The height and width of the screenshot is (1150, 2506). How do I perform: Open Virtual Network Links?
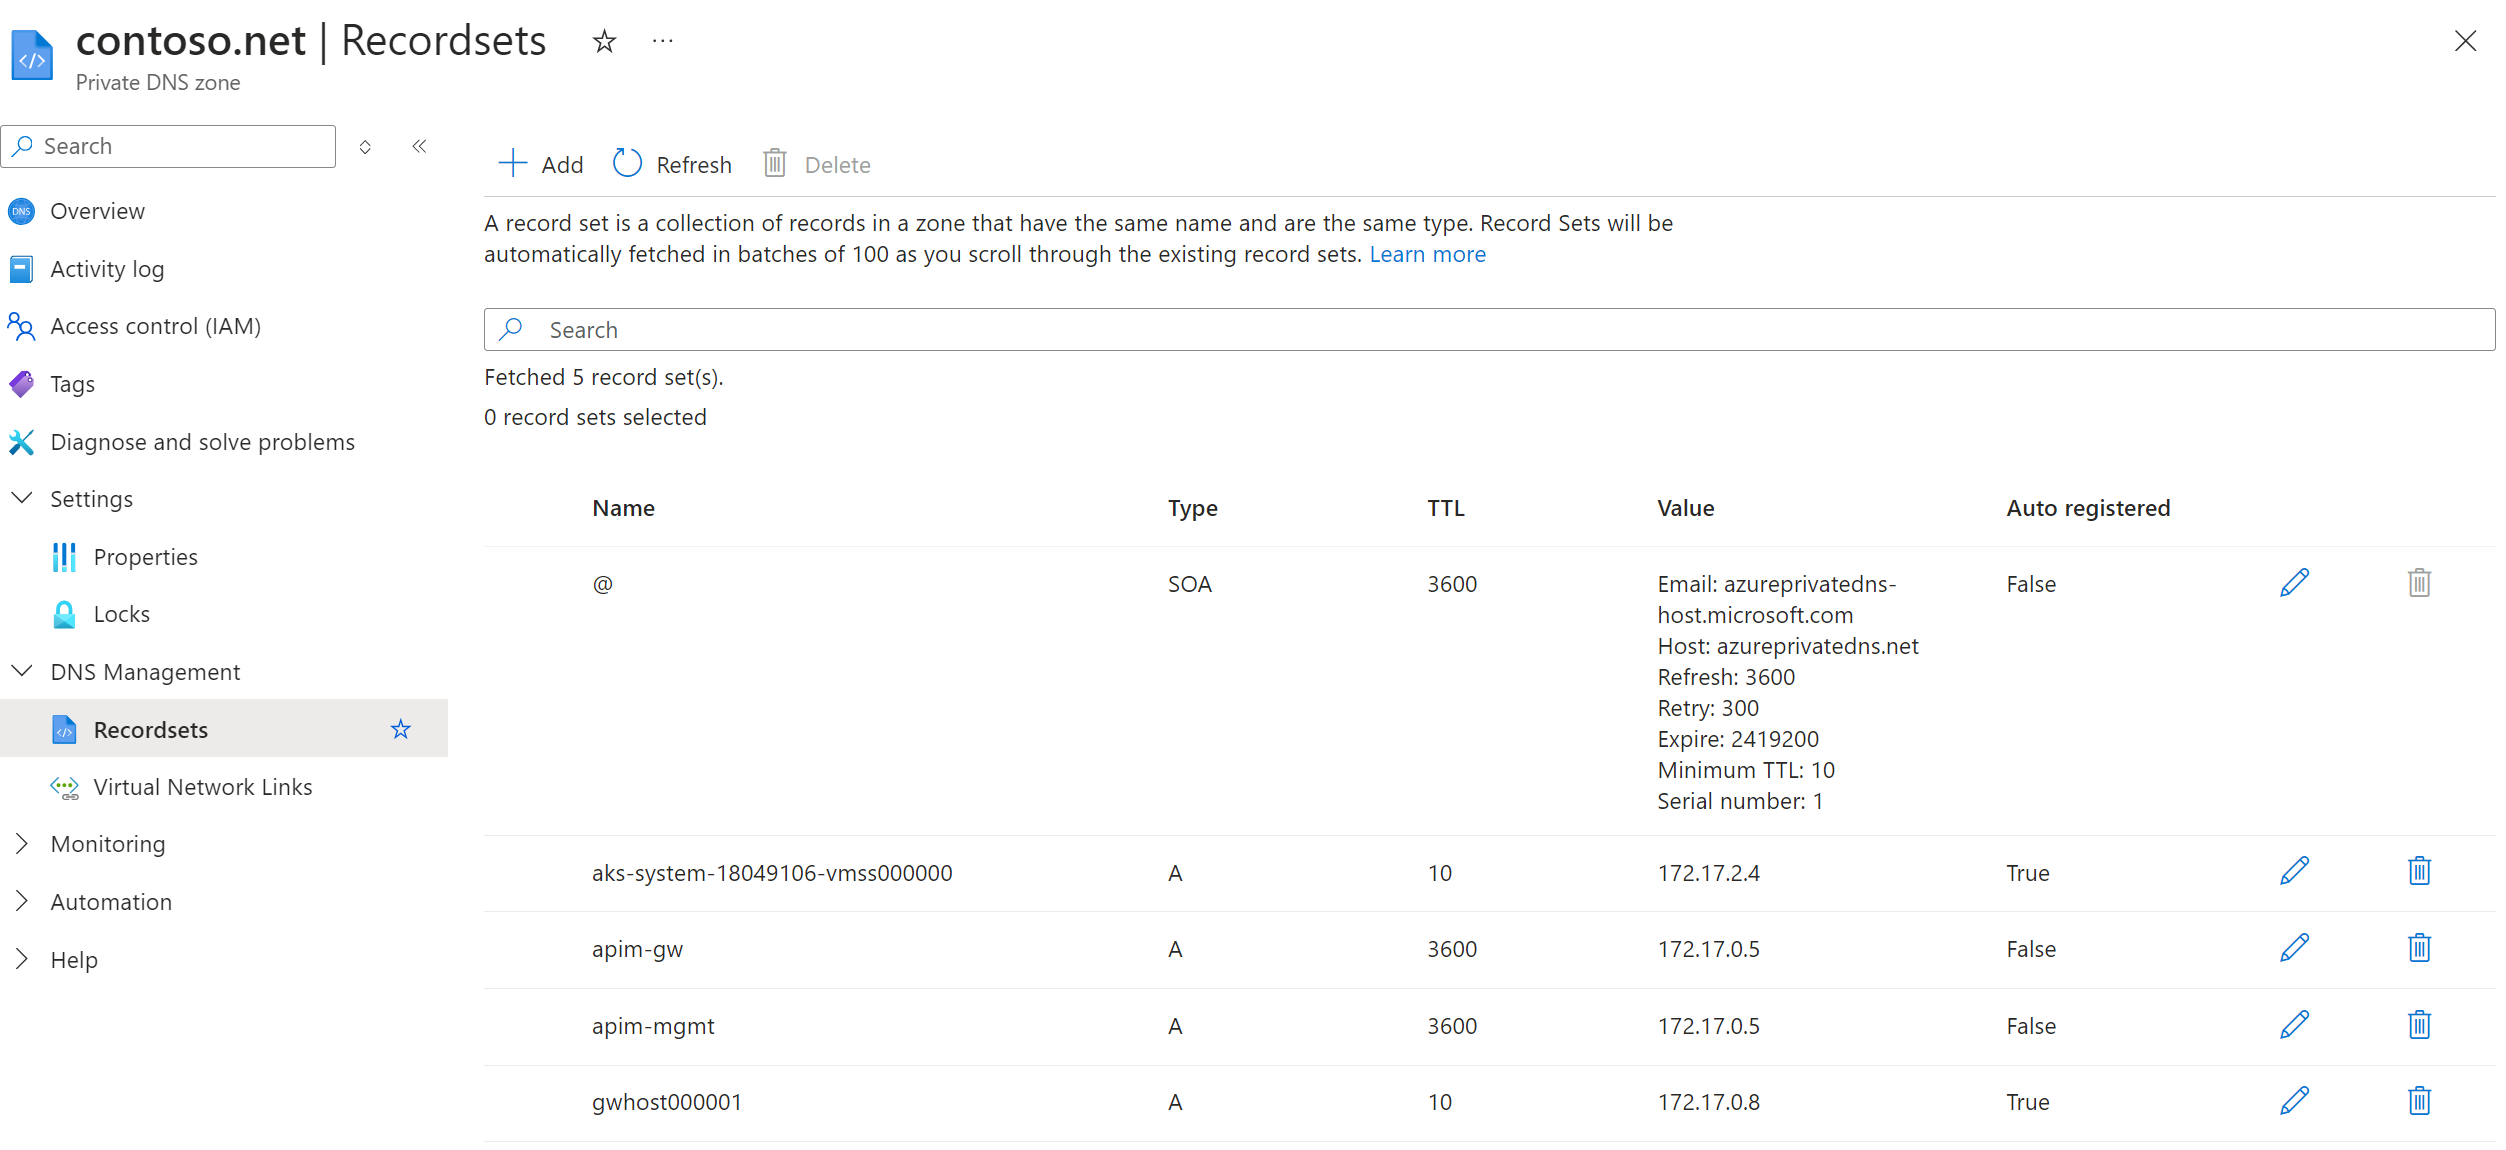(202, 787)
